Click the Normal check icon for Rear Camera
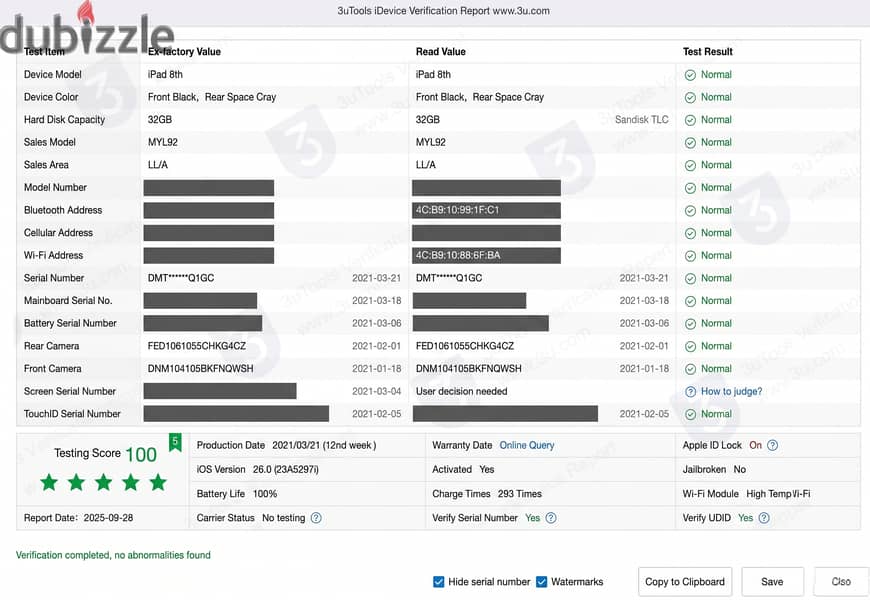This screenshot has height=600, width=870. click(690, 347)
